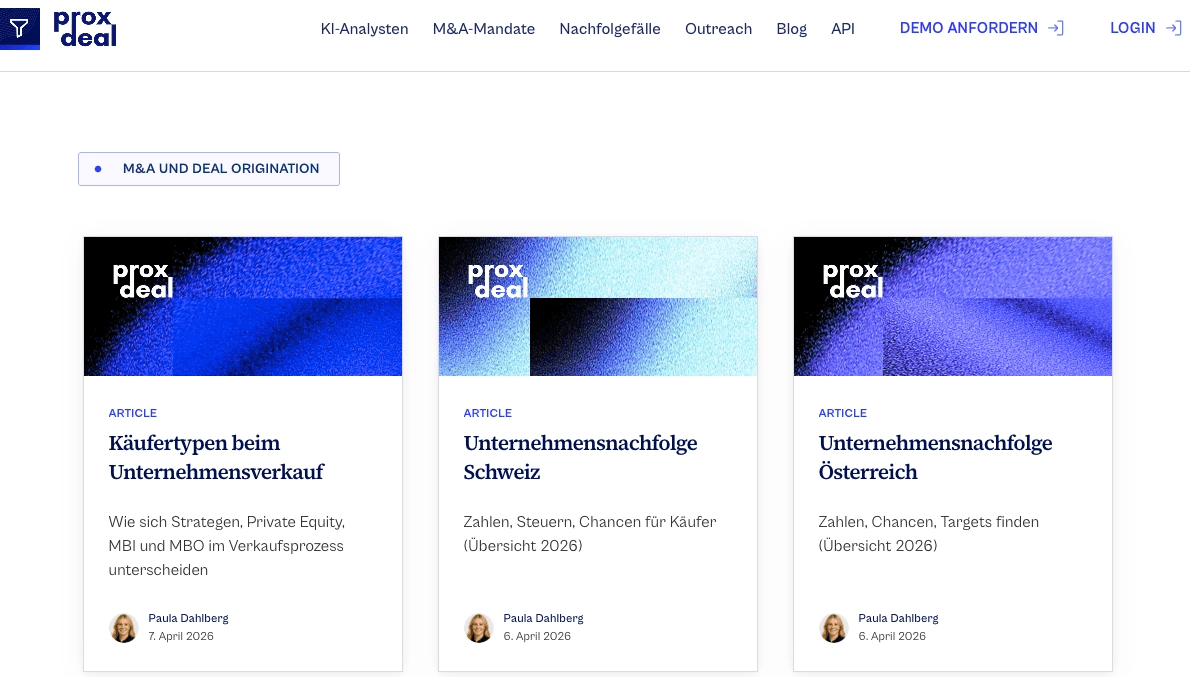Open the KI-Analysten menu item
The image size is (1190, 677).
click(x=364, y=29)
